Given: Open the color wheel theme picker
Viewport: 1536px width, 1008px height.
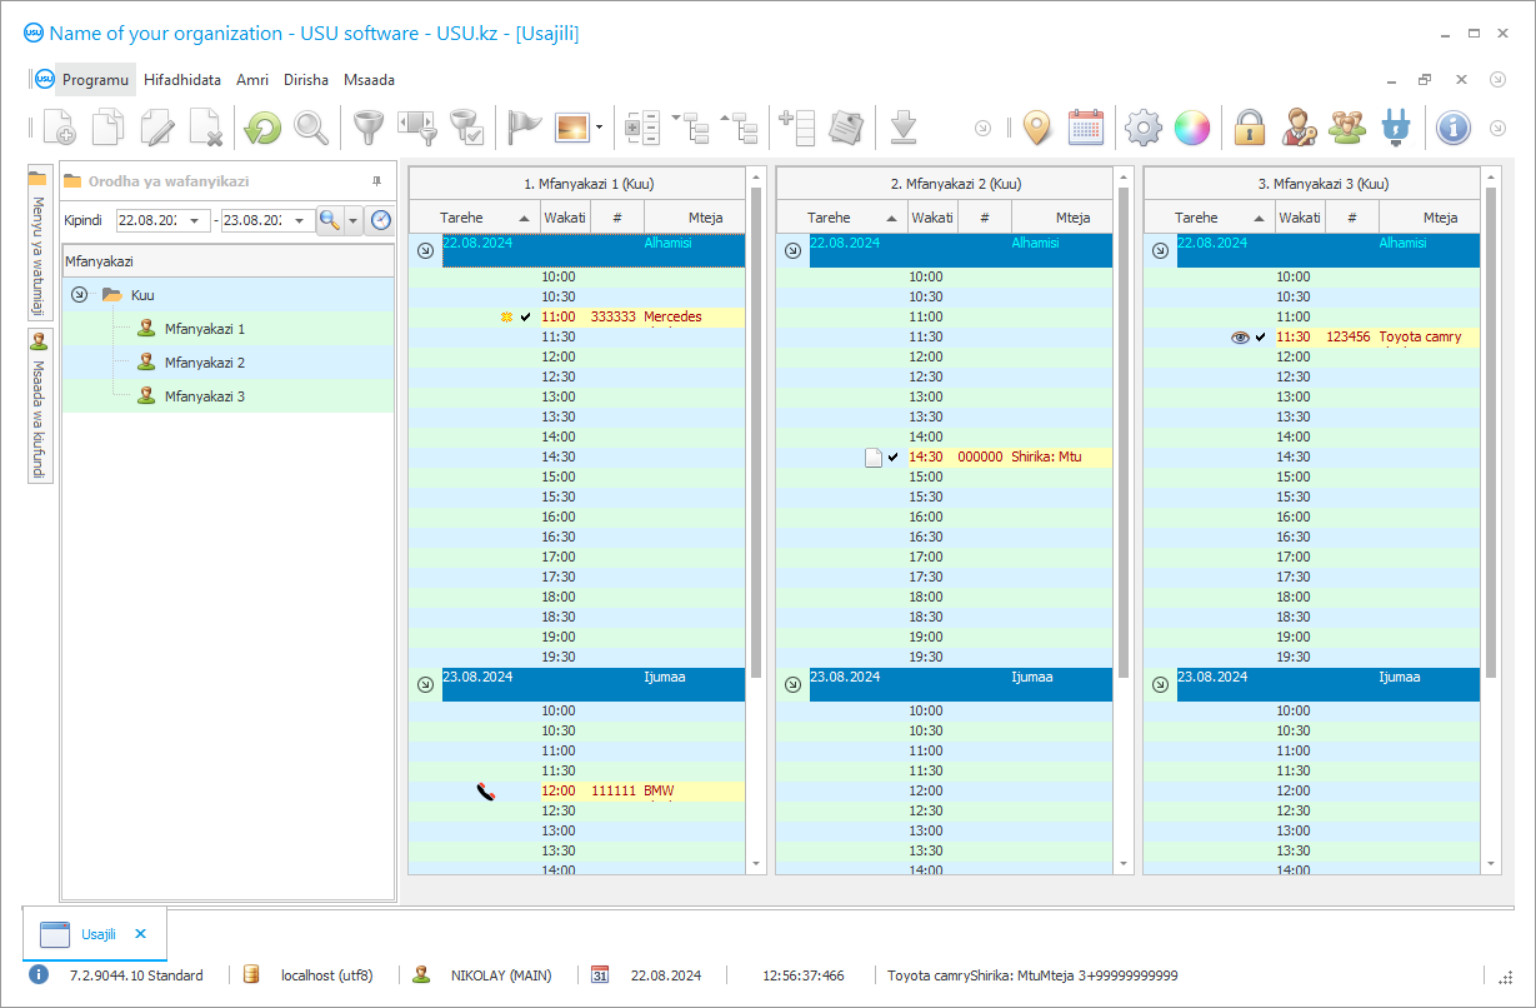Looking at the screenshot, I should (1192, 128).
